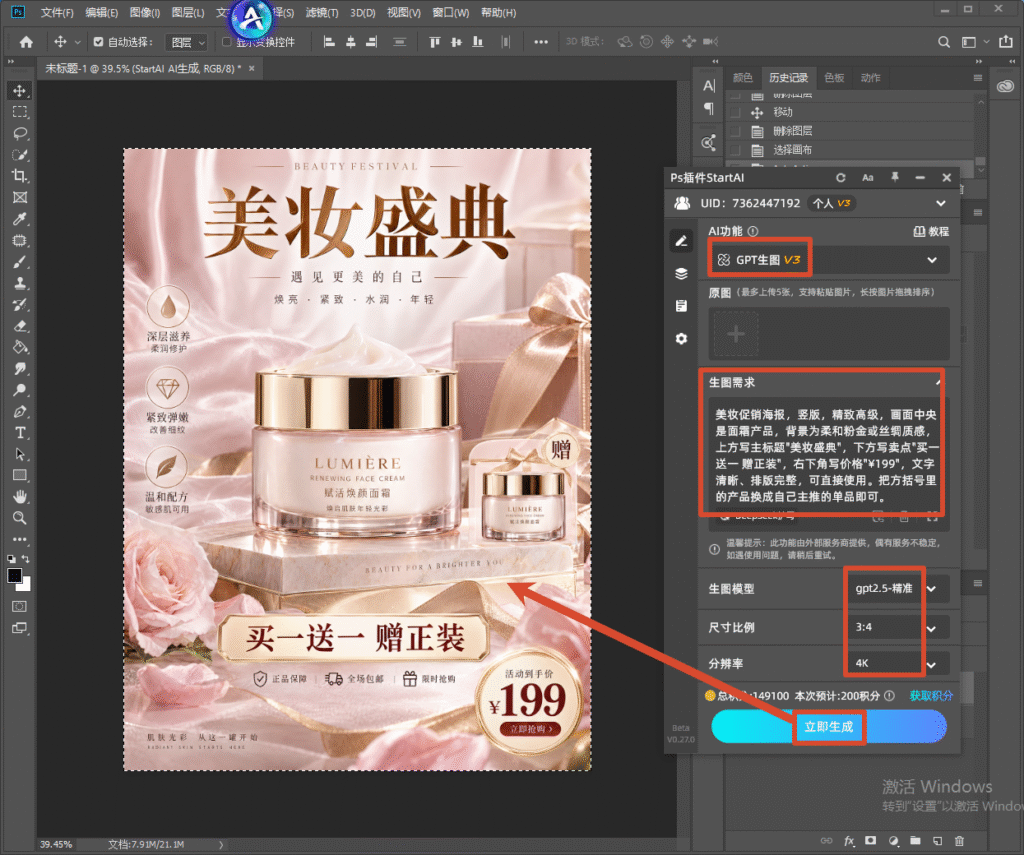Open the 编辑(E) menu
Screen dimensions: 1024x855
pyautogui.click(x=101, y=12)
